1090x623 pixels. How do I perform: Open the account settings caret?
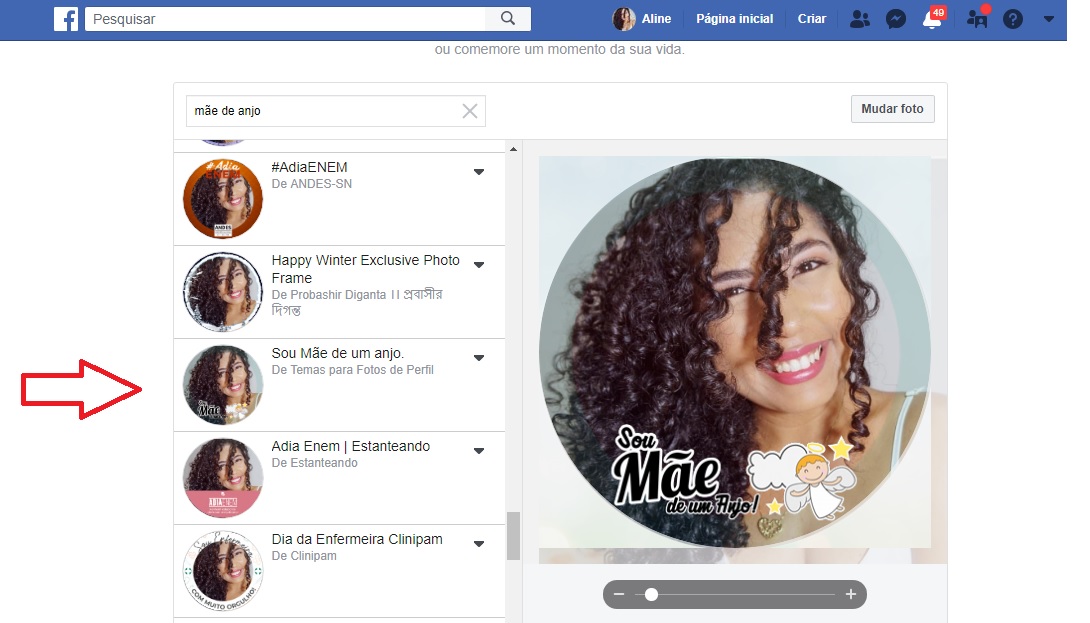pos(1048,18)
